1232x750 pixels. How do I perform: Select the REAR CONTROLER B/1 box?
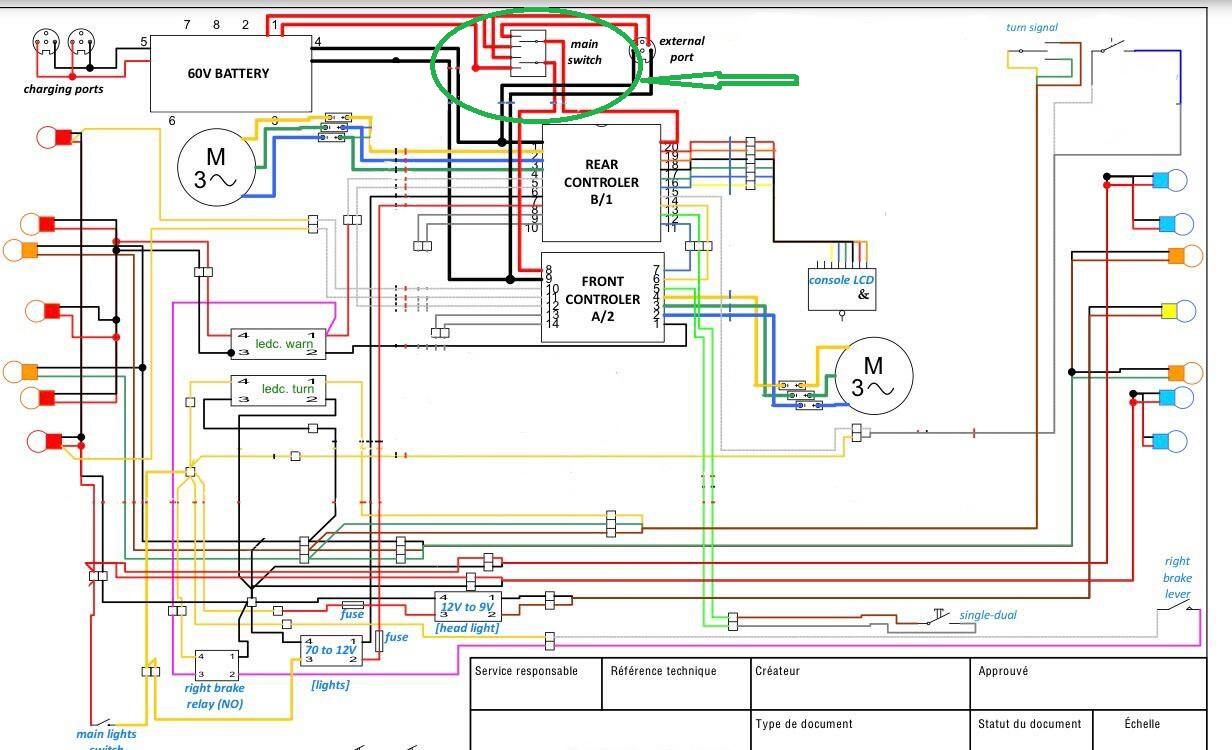click(x=601, y=183)
